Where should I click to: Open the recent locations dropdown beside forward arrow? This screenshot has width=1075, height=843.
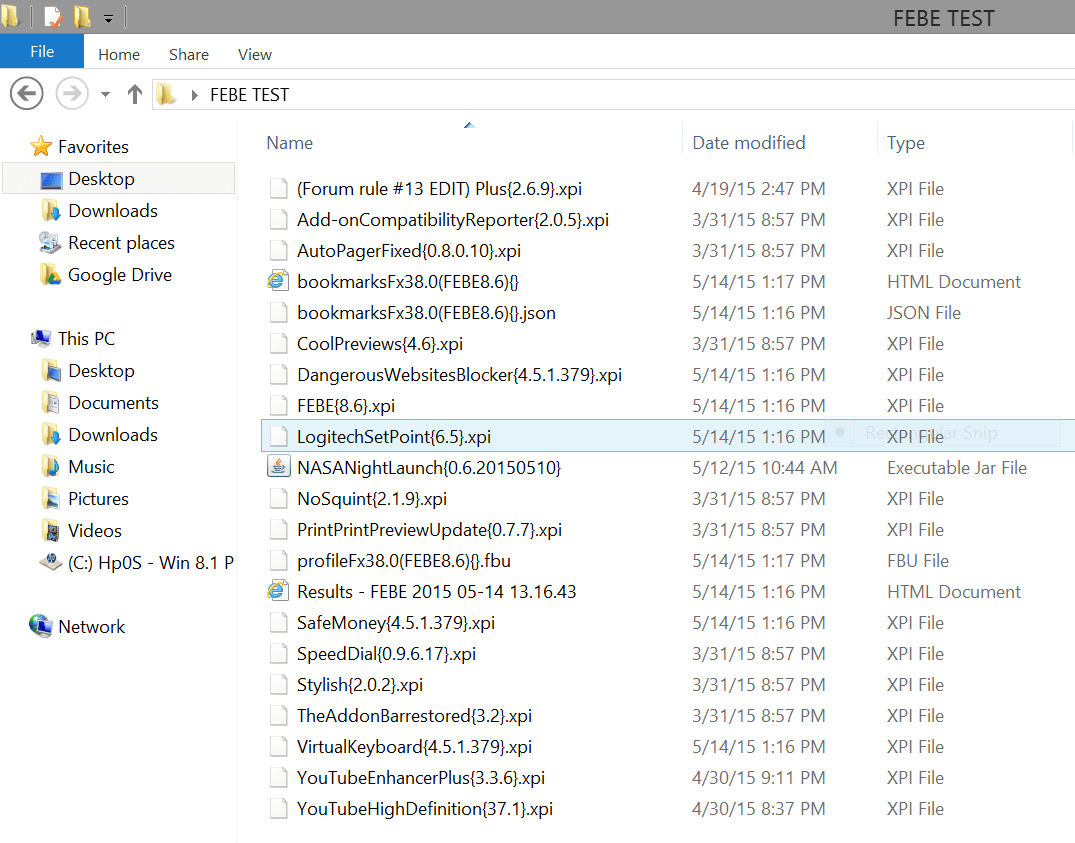click(104, 93)
